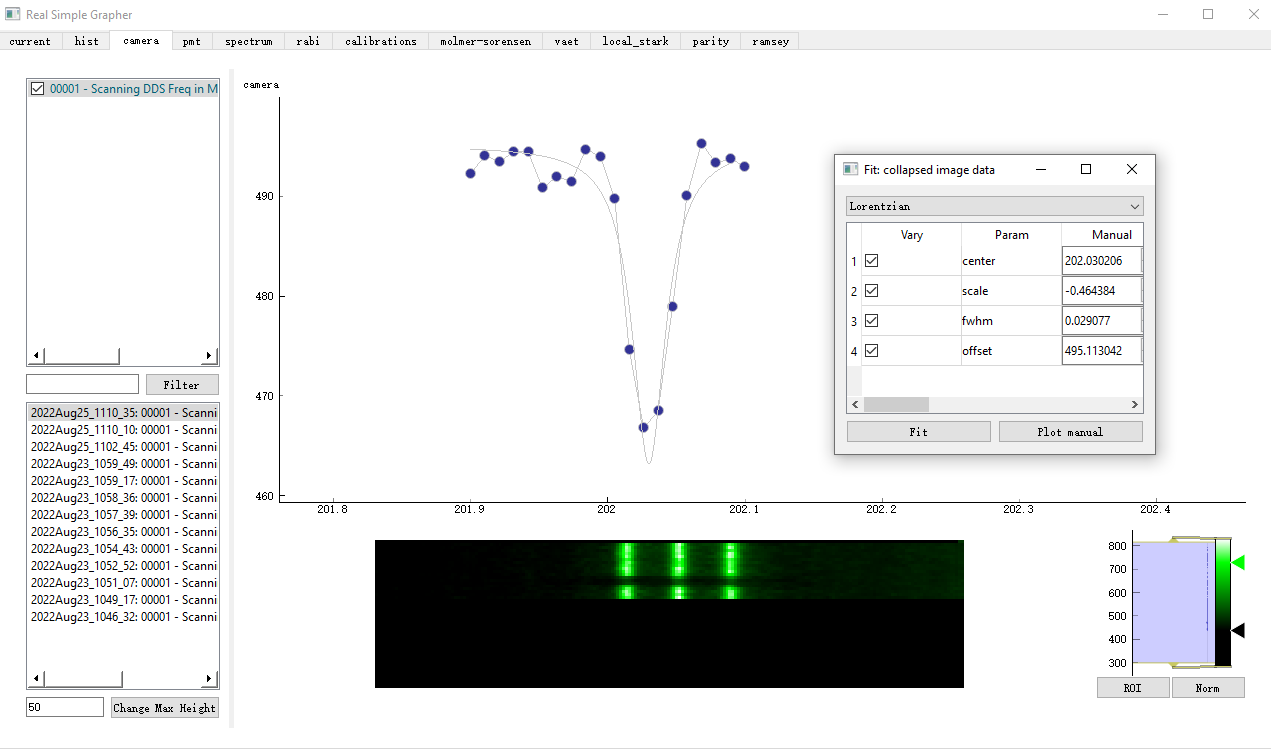The height and width of the screenshot is (749, 1271).
Task: Edit the center manual value 202.030206
Action: pyautogui.click(x=1101, y=261)
